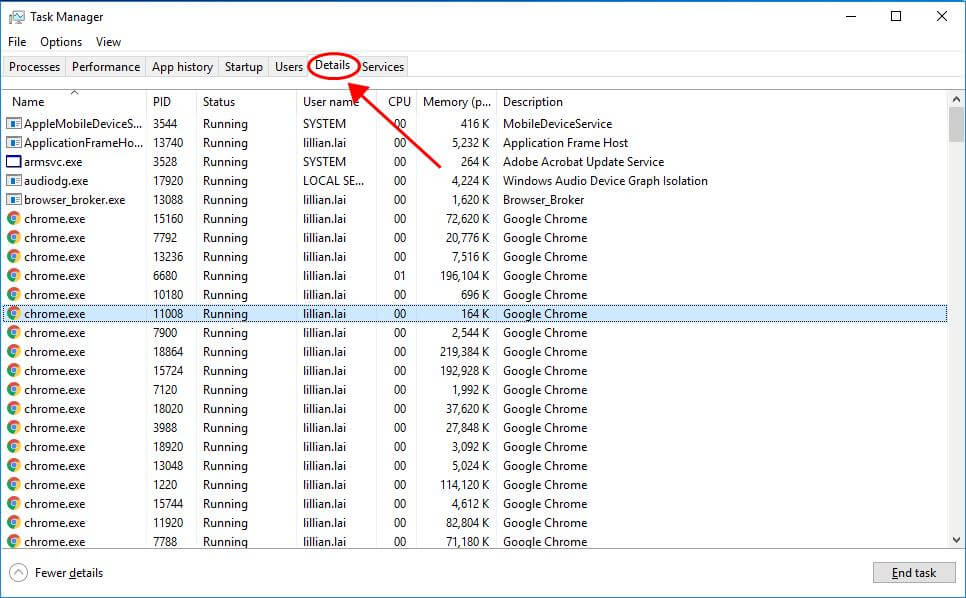Click the 'MobileDeviceService' description
Viewport: 966px width, 598px height.
[x=558, y=124]
